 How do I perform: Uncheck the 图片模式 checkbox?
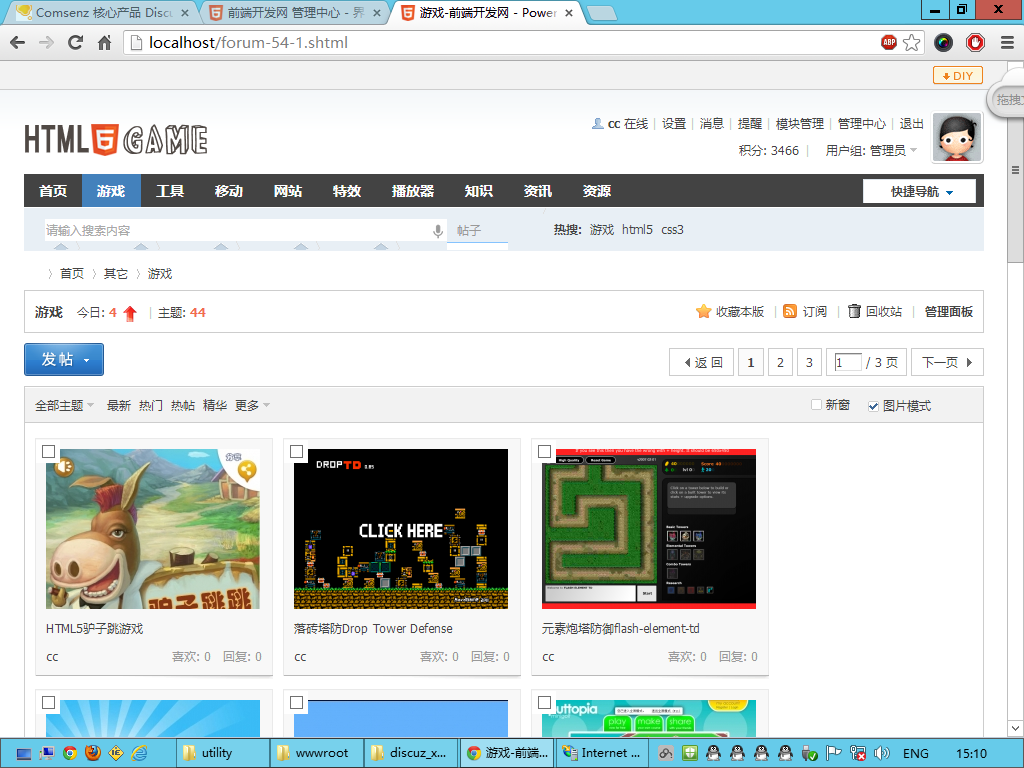(873, 406)
